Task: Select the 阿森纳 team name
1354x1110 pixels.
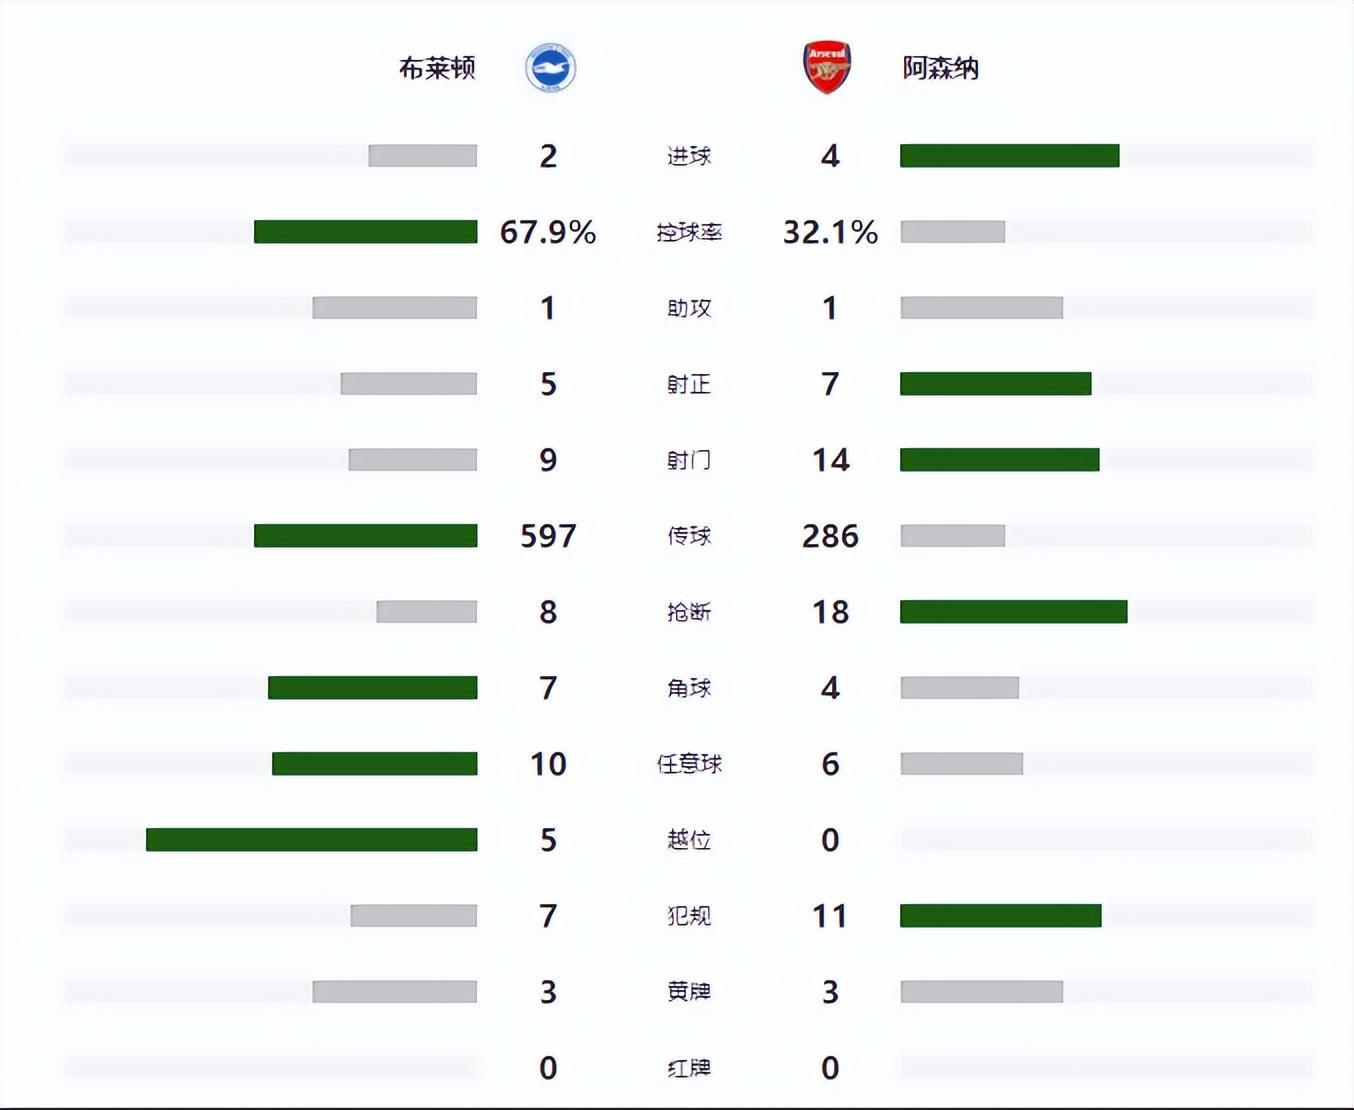Action: [x=940, y=68]
